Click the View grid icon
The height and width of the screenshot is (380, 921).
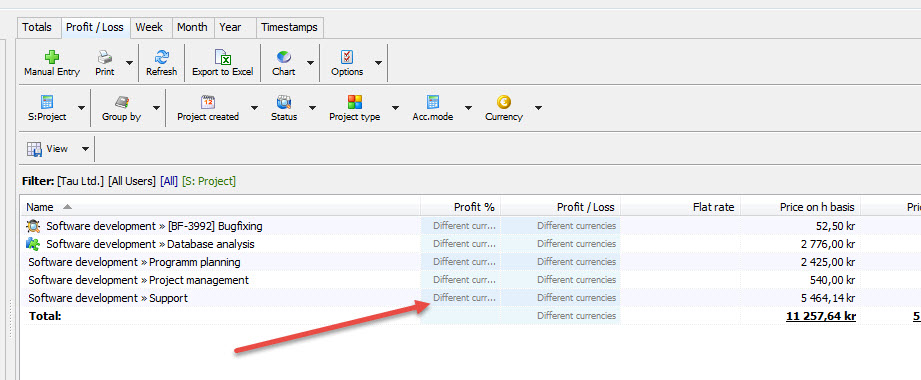34,149
